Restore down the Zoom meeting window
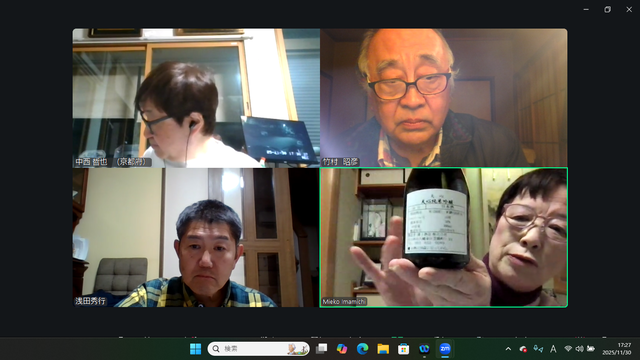640x360 pixels. coord(607,9)
